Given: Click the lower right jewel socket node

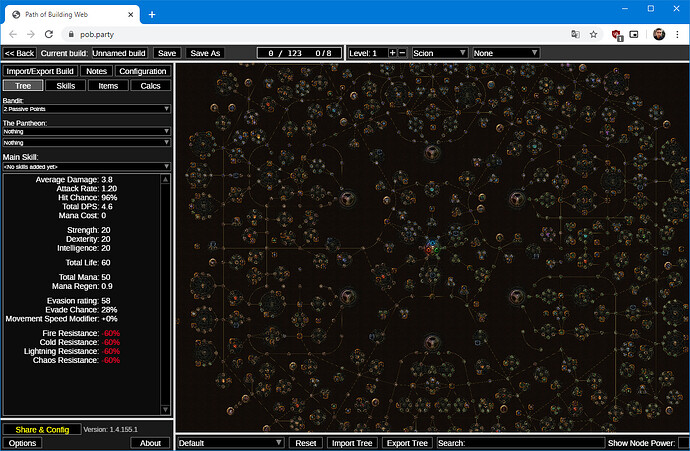Looking at the screenshot, I should [517, 296].
